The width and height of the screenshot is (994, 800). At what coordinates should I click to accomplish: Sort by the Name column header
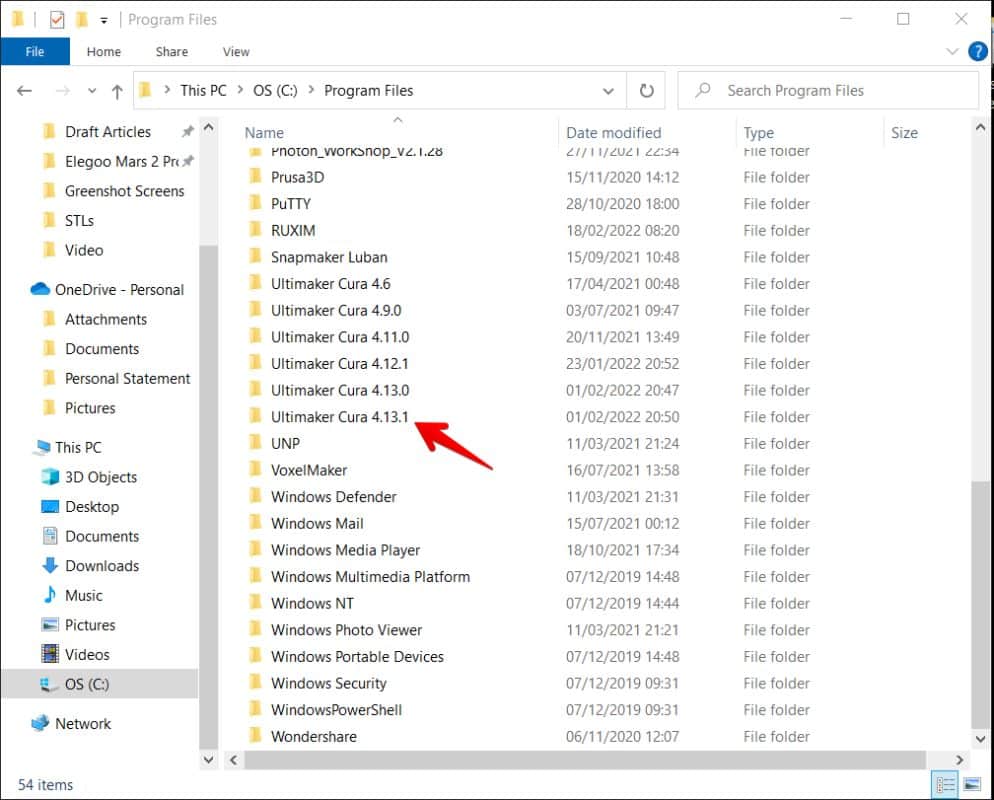264,132
